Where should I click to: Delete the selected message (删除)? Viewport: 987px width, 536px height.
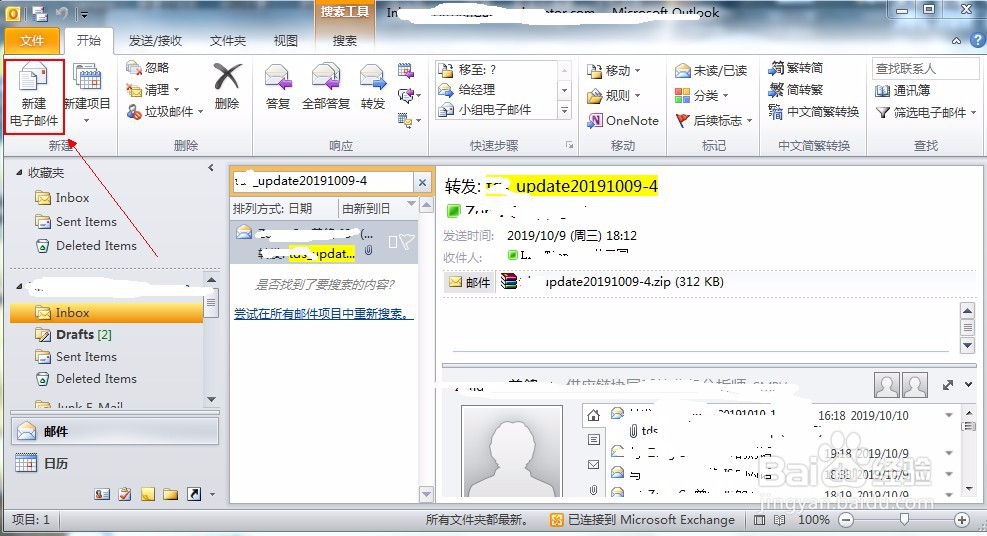227,87
